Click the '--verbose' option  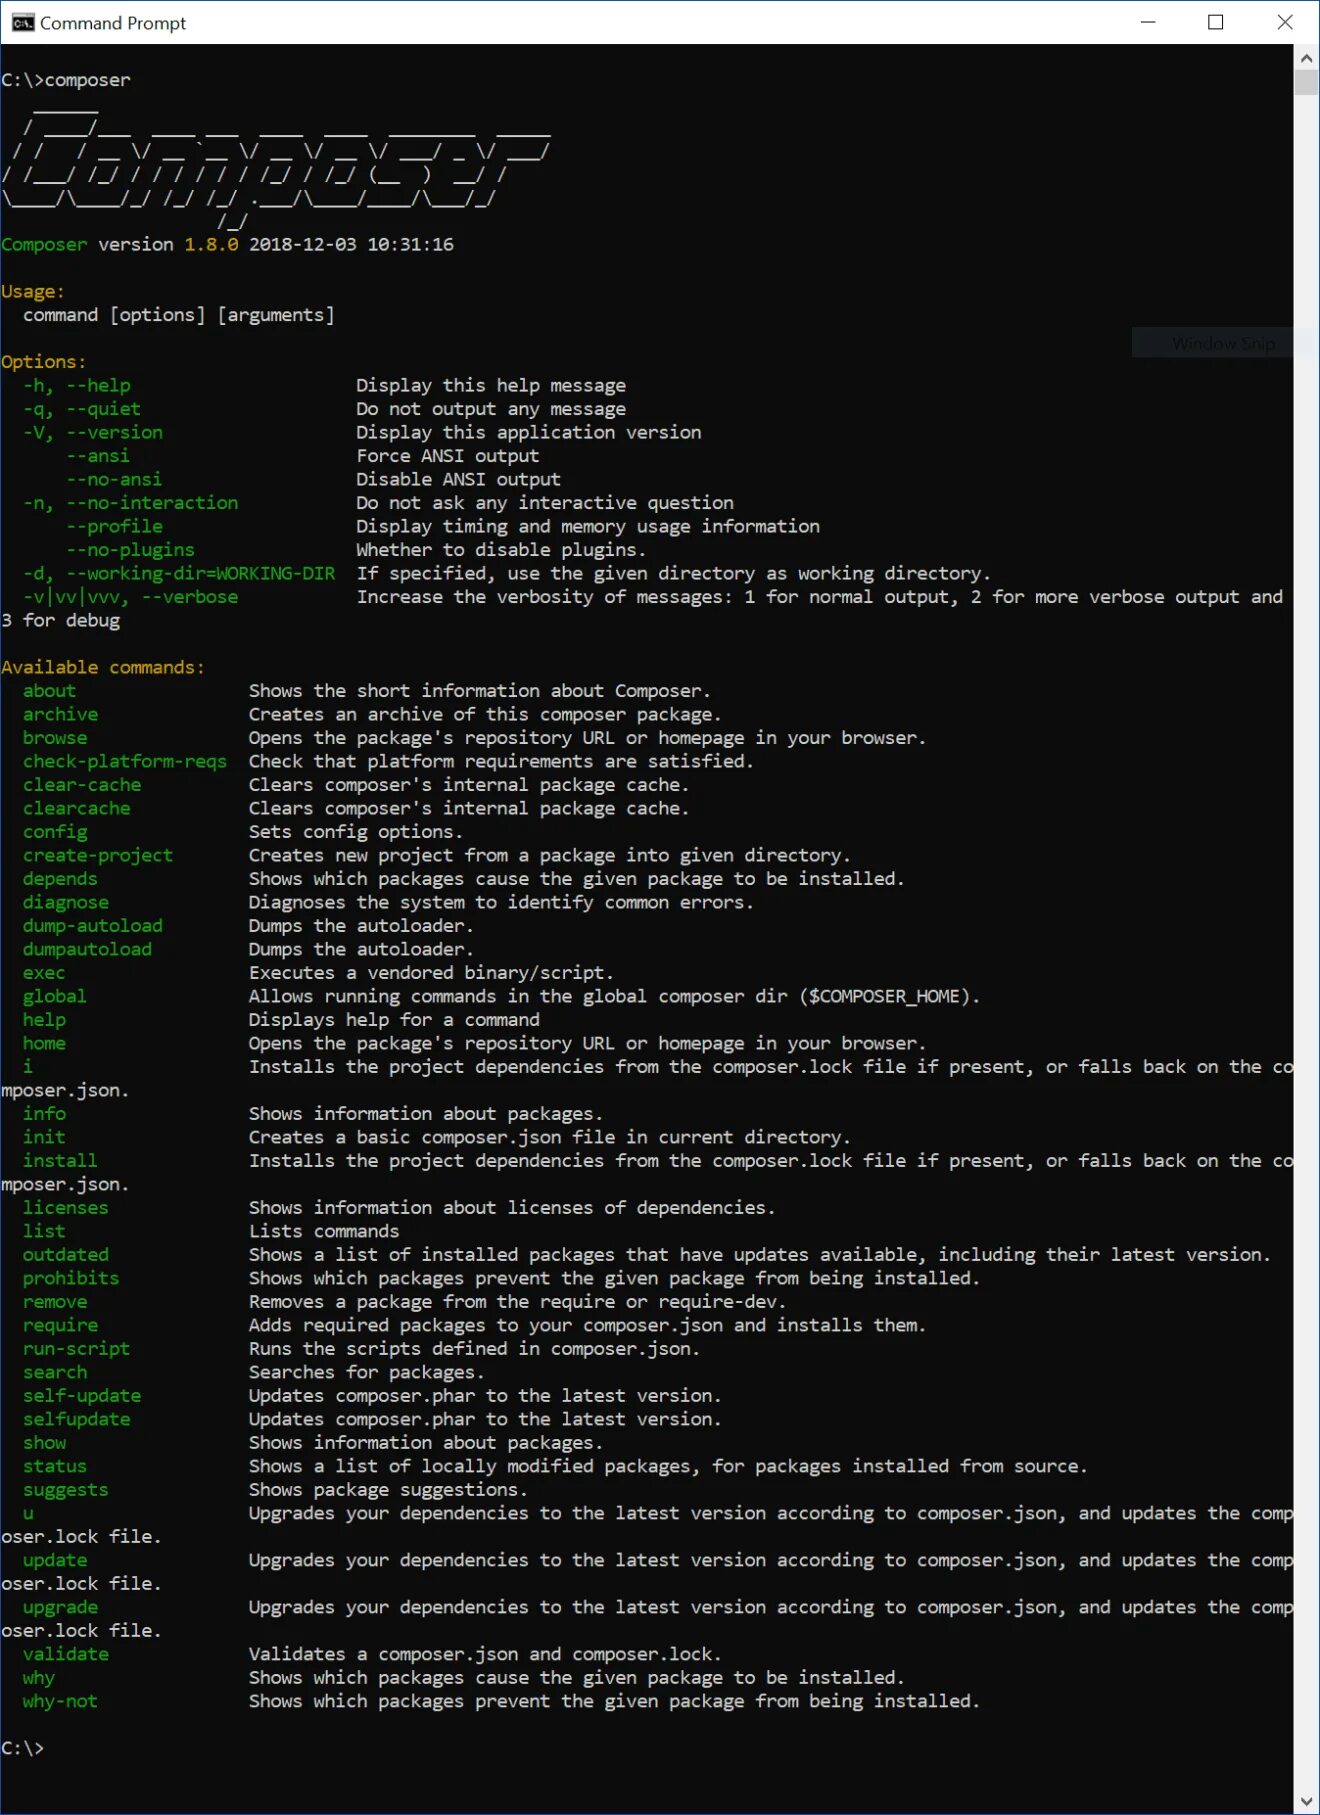pos(190,597)
